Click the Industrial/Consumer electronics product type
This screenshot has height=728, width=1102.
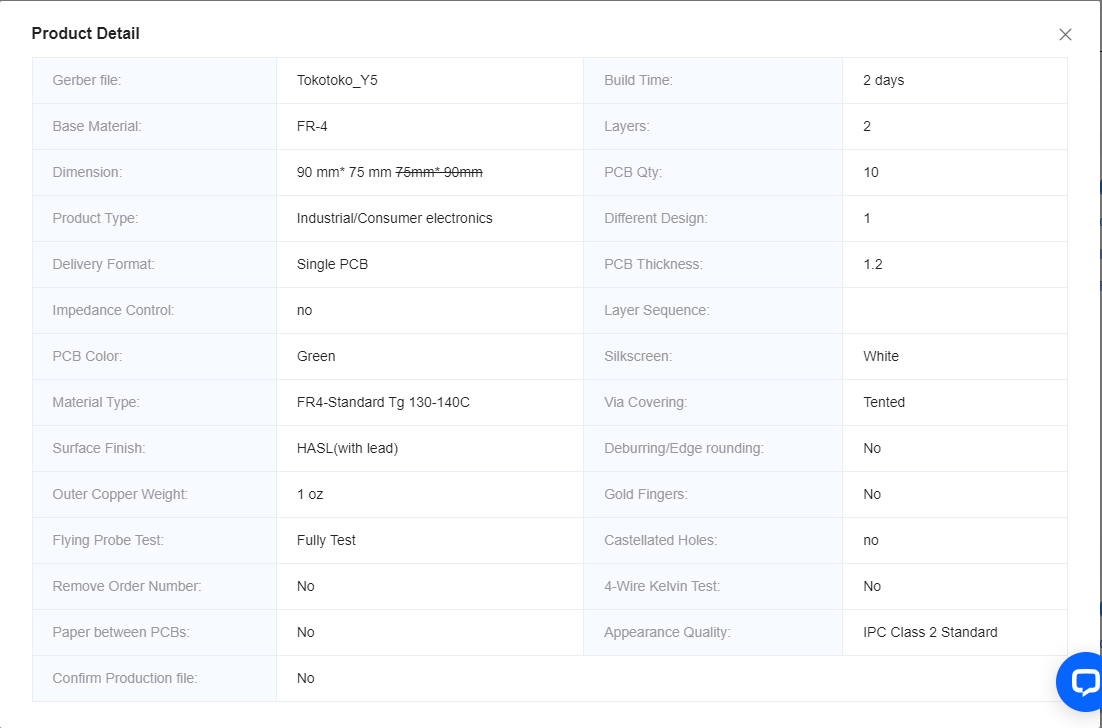click(x=394, y=218)
